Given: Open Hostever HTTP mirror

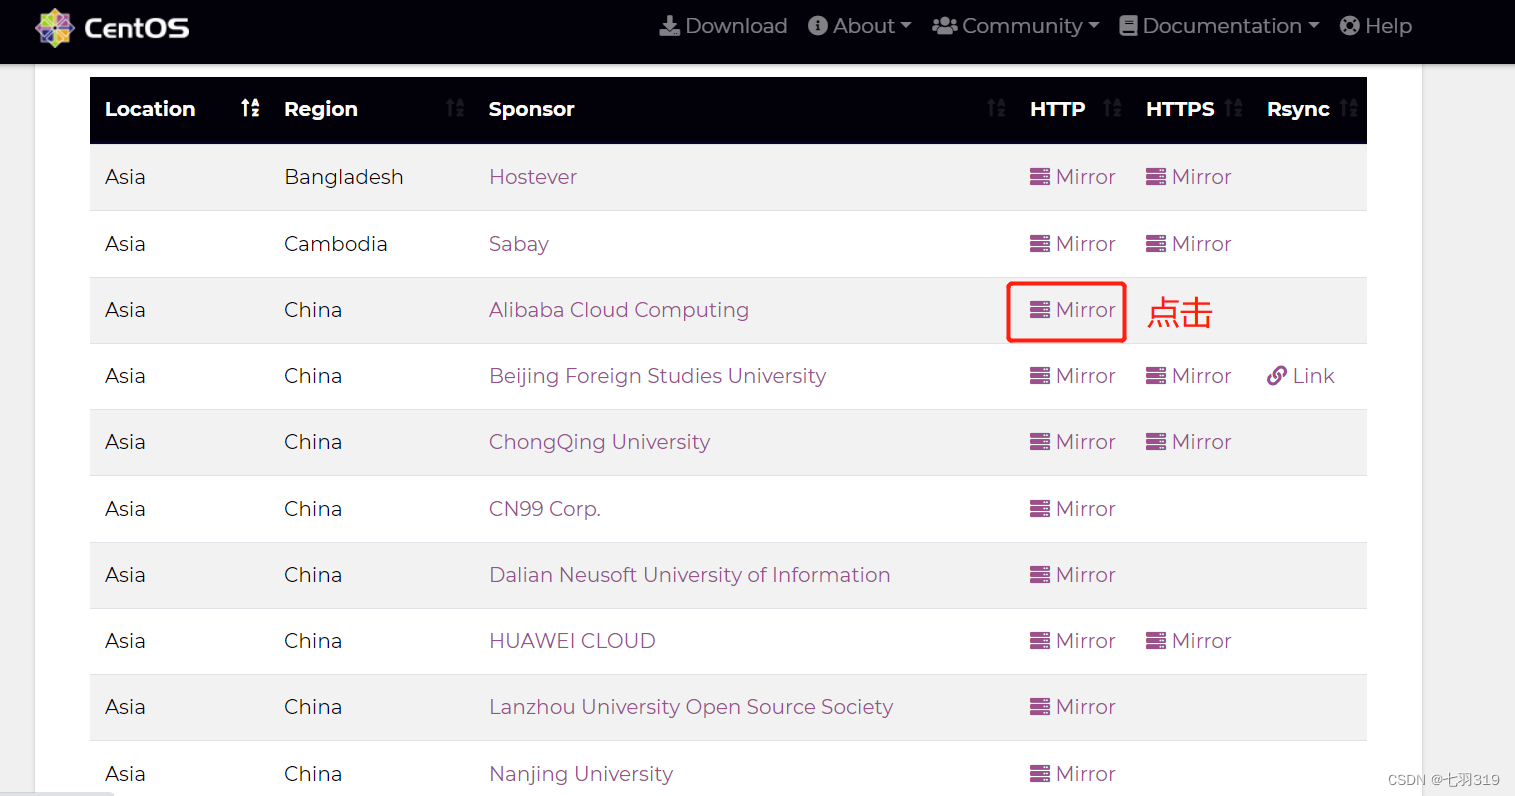Looking at the screenshot, I should coord(1072,177).
